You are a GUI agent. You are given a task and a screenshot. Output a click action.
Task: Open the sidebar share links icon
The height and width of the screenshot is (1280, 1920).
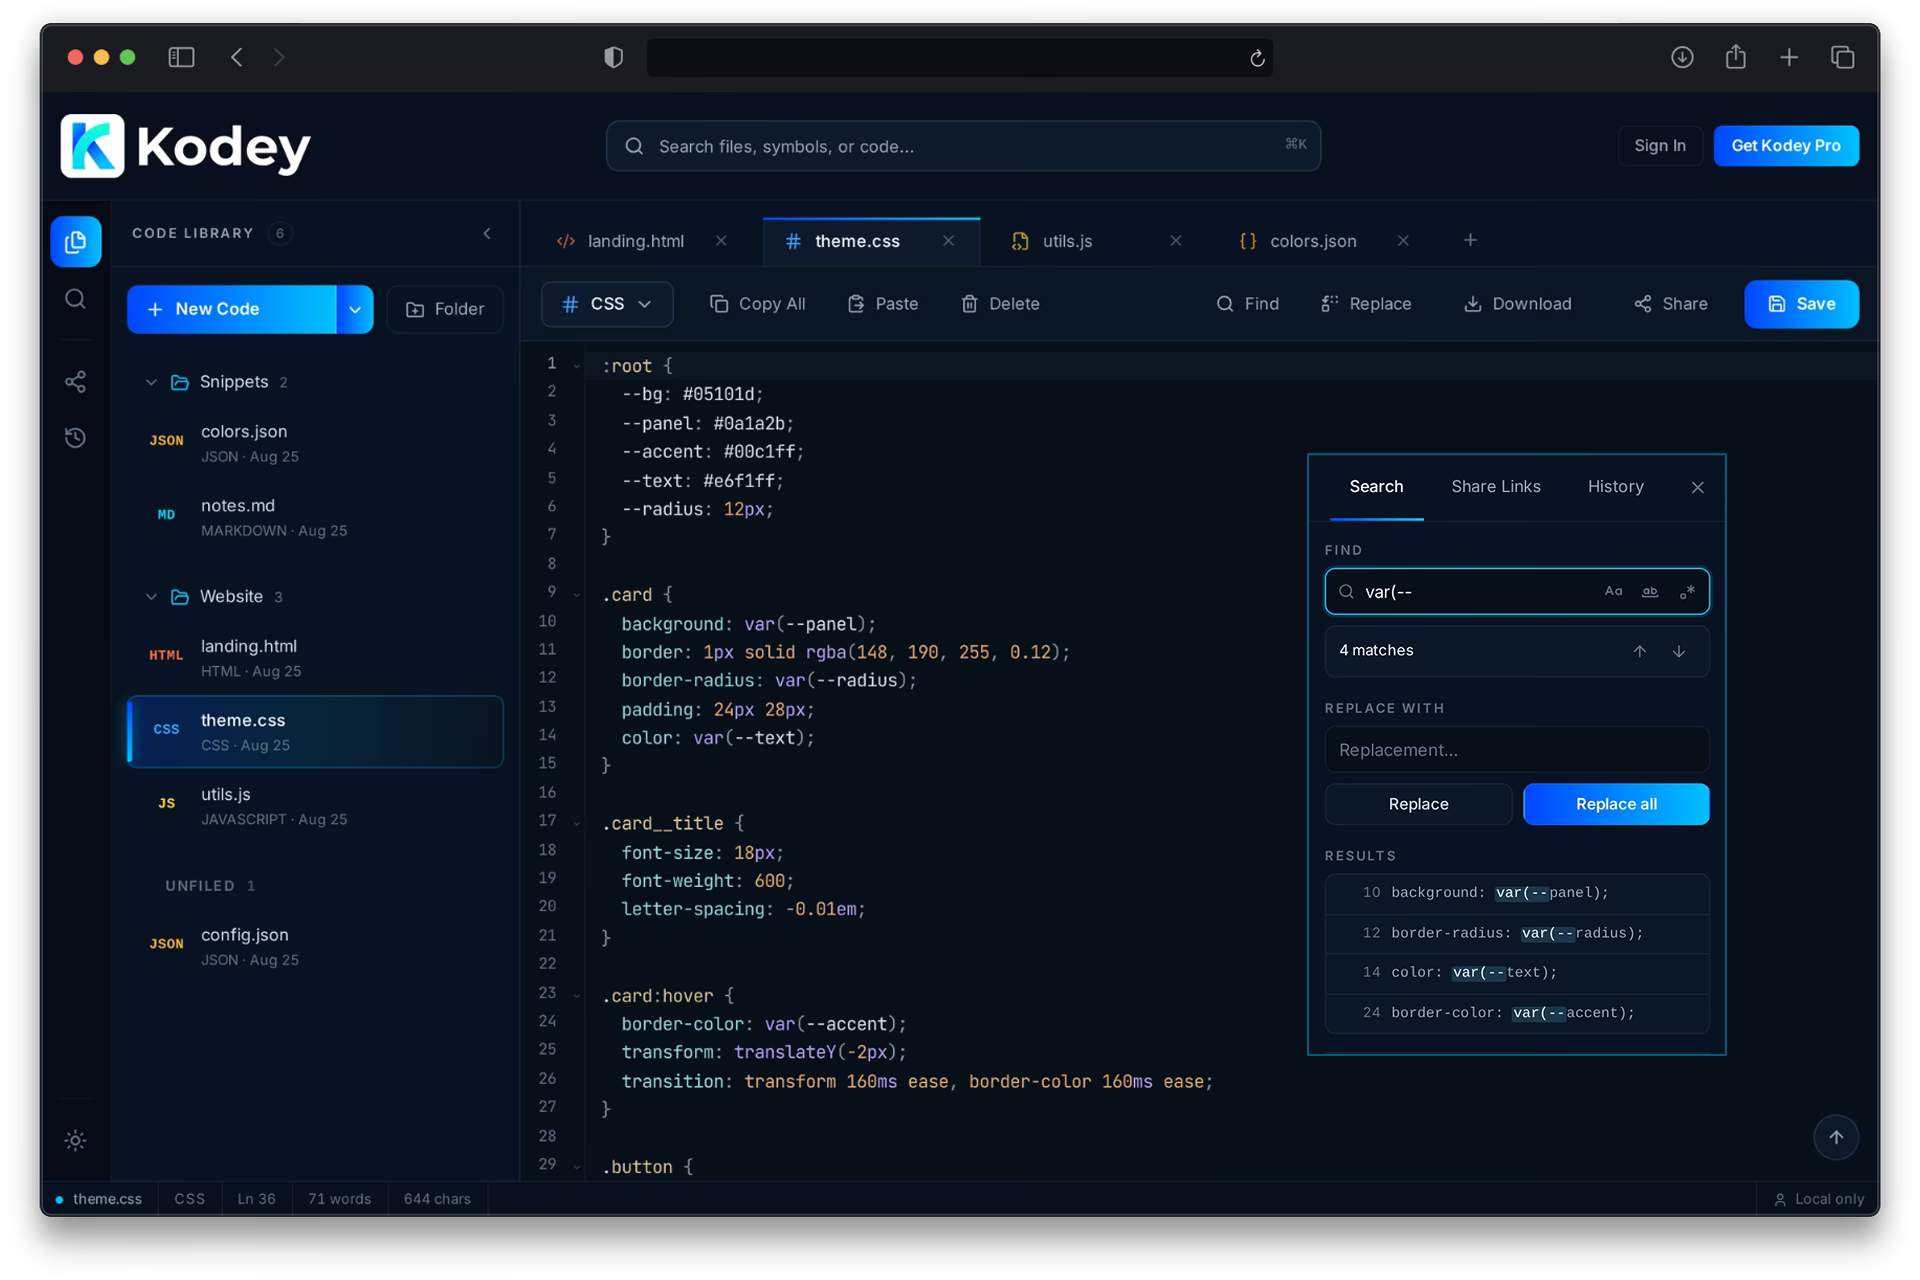[76, 381]
